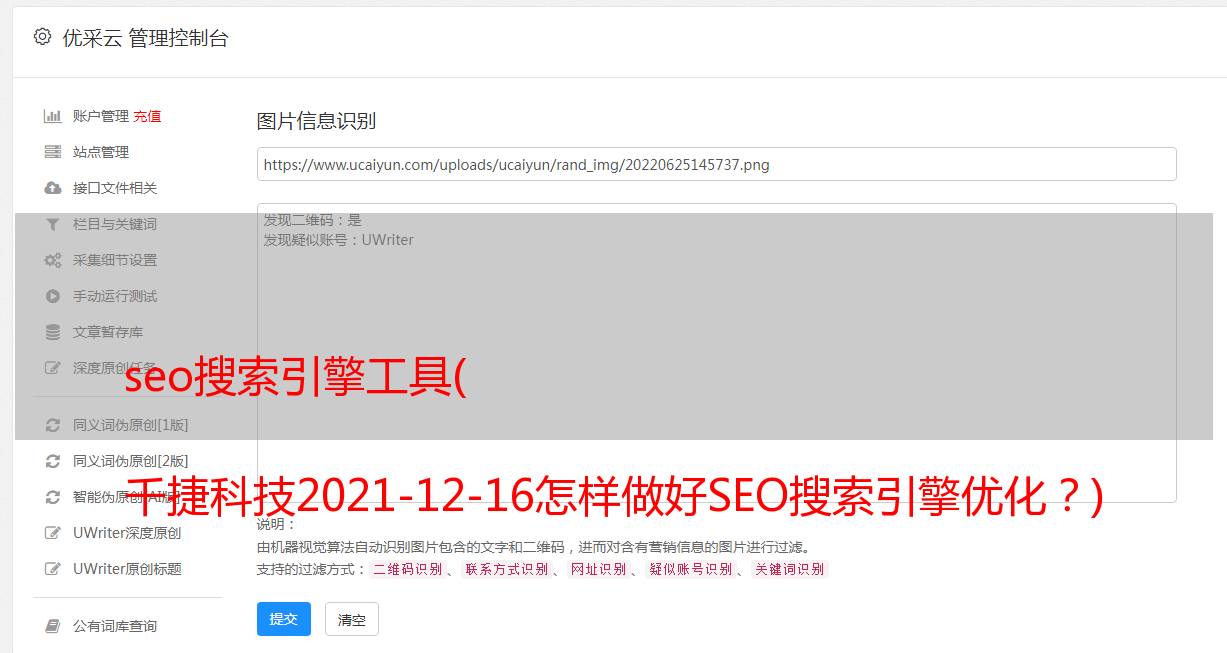The image size is (1227, 653).
Task: Open UWriter深度原创 menu entry
Action: (127, 533)
